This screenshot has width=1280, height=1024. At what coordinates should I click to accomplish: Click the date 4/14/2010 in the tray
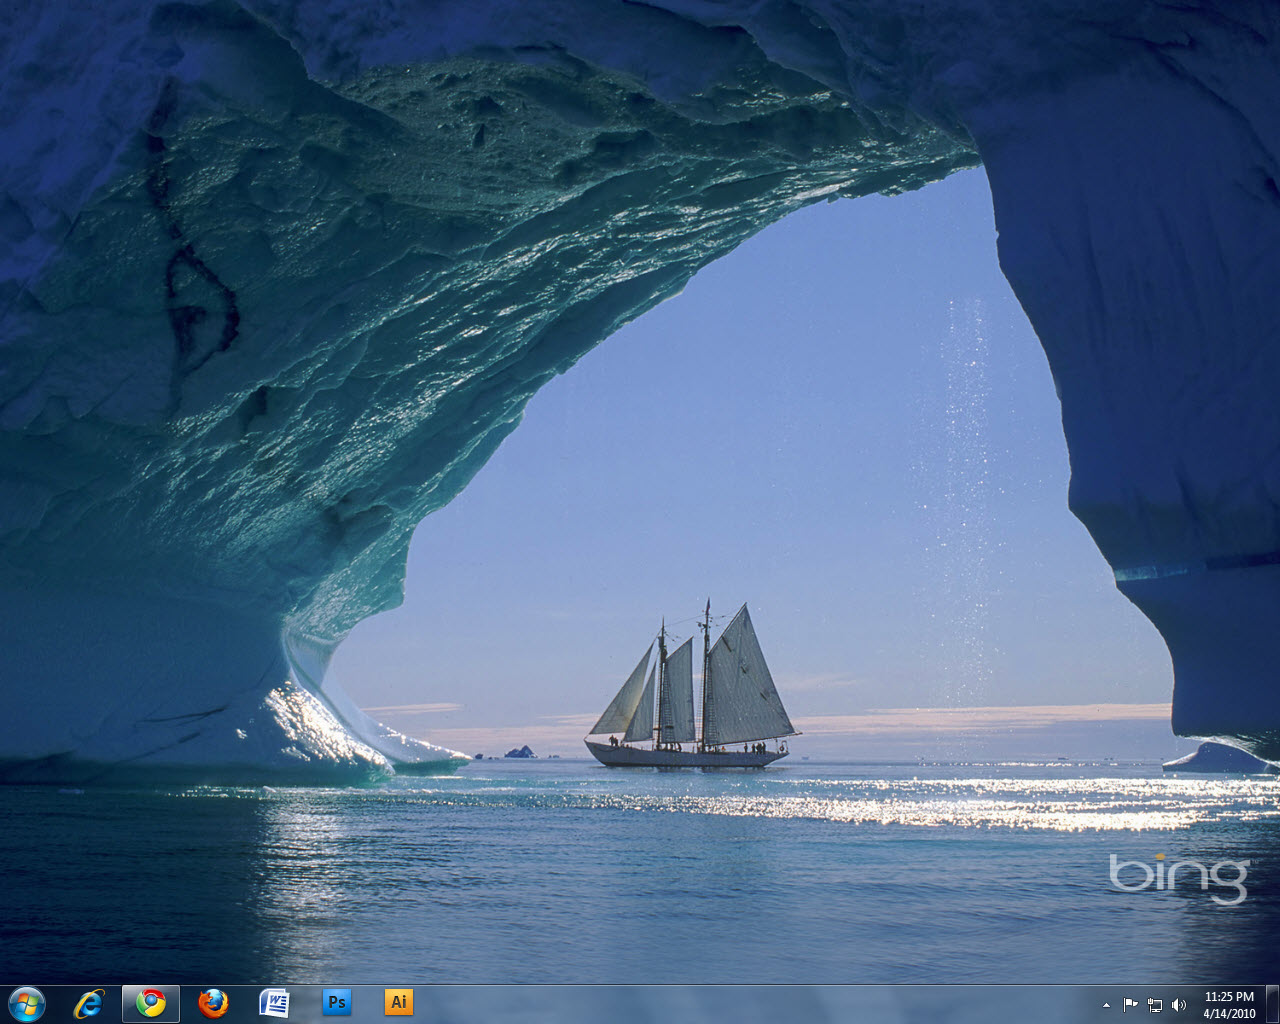1228,1012
